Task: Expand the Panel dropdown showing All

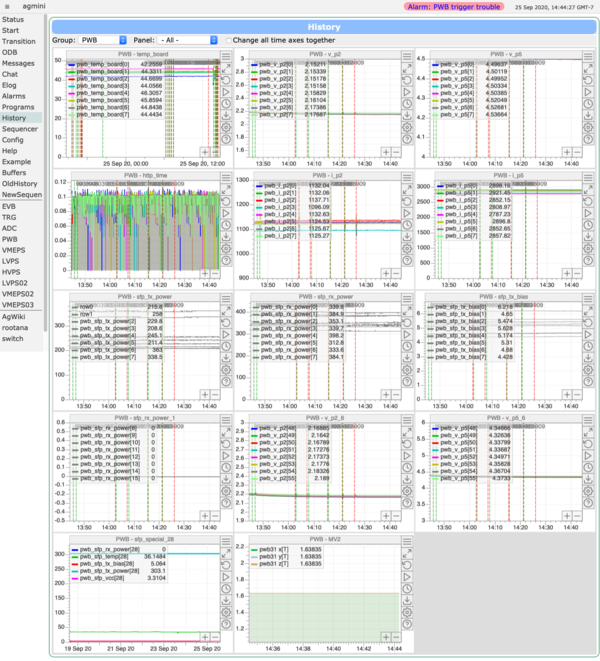Action: pyautogui.click(x=187, y=40)
